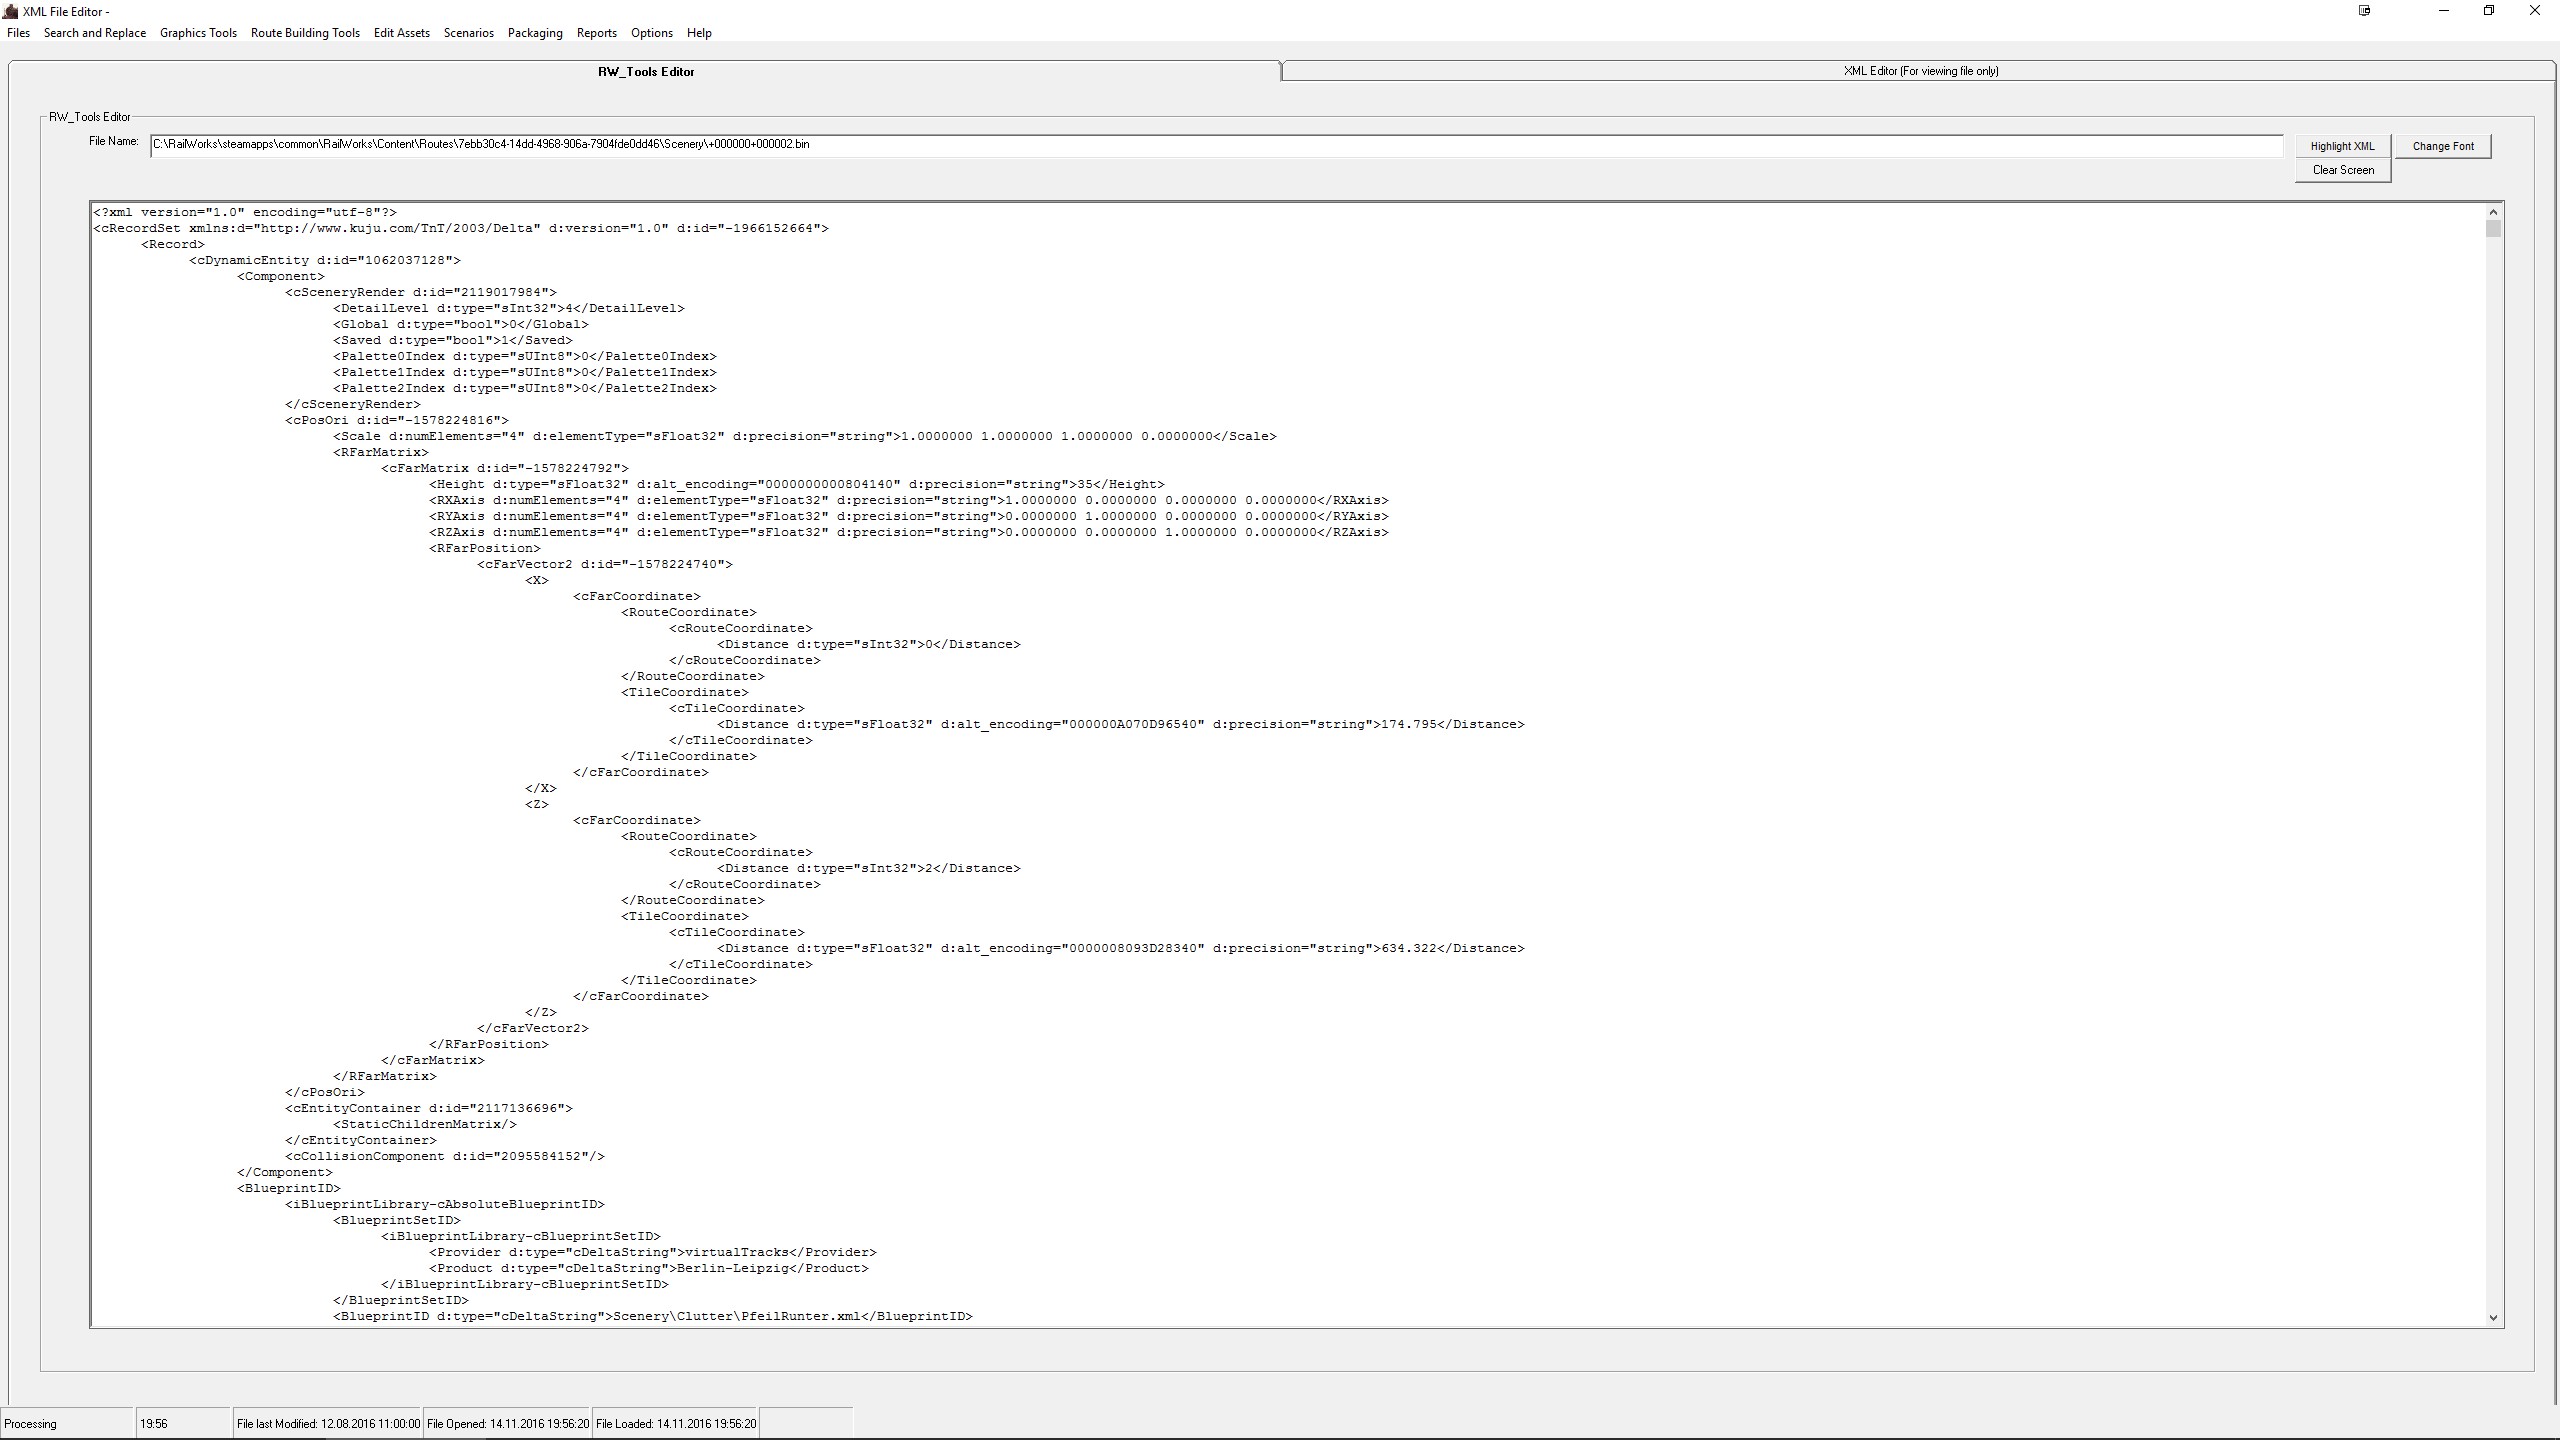Open the Packaging menu
The image size is (2560, 1440).
click(535, 33)
